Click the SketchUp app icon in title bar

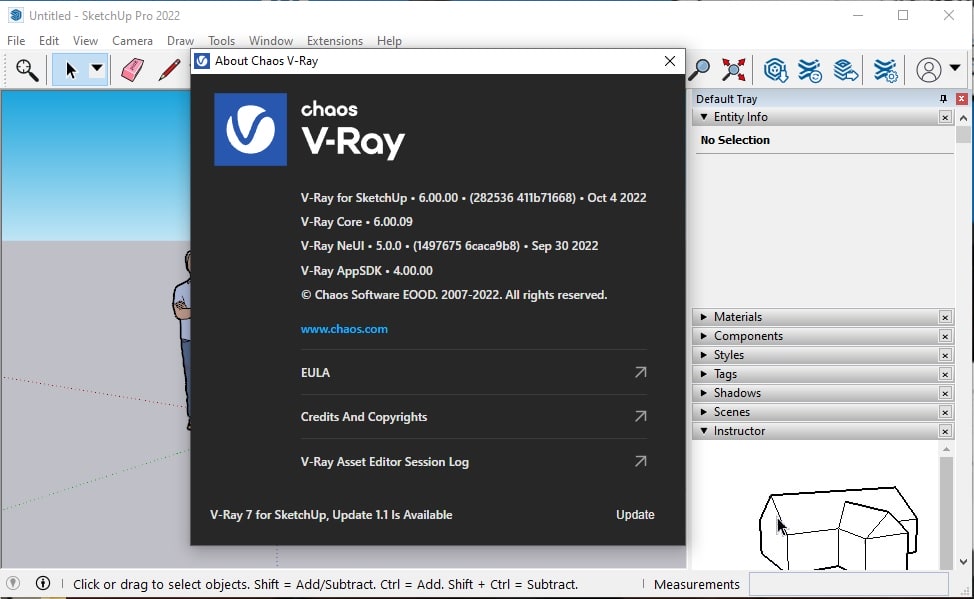click(16, 15)
